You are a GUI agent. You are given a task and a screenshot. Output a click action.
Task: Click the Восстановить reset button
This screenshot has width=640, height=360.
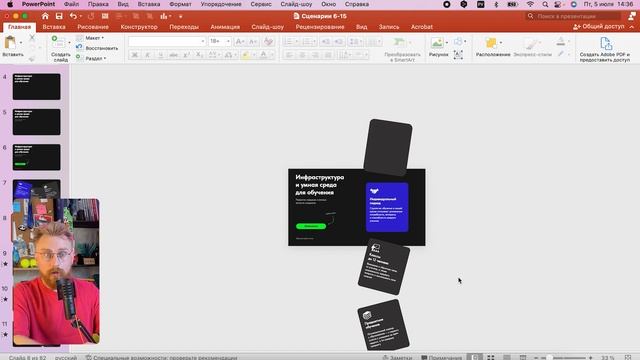tap(97, 48)
